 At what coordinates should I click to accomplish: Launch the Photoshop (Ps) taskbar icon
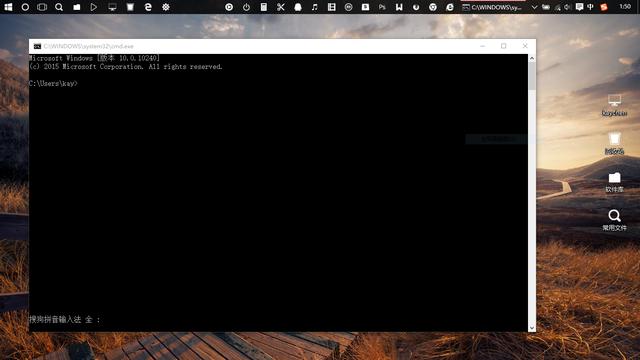pos(382,7)
